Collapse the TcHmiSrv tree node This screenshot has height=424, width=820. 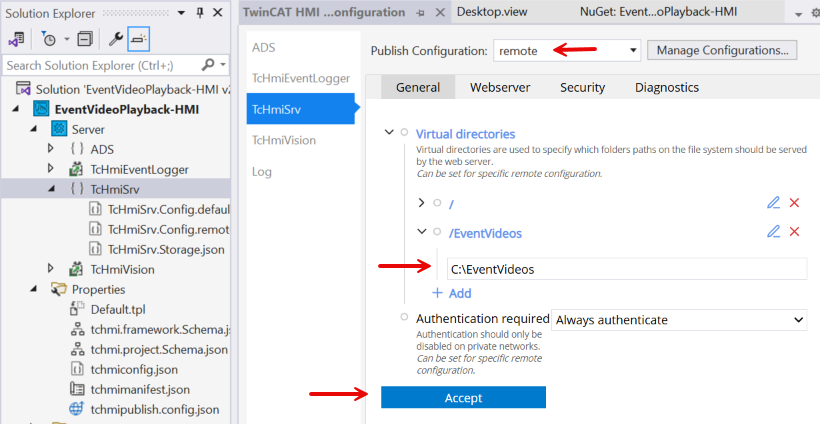click(x=51, y=188)
